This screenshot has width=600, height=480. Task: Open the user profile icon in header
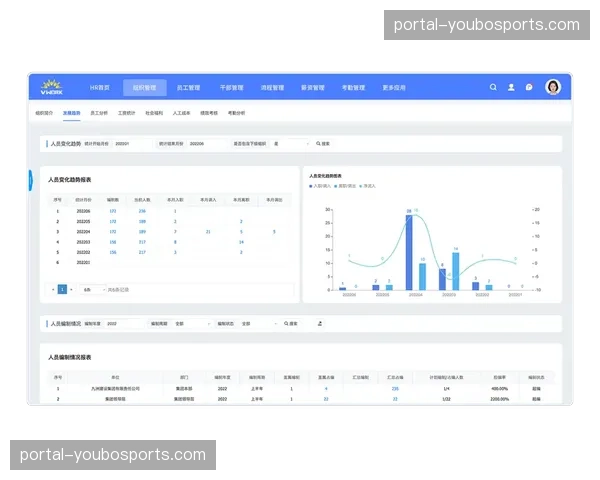click(511, 87)
